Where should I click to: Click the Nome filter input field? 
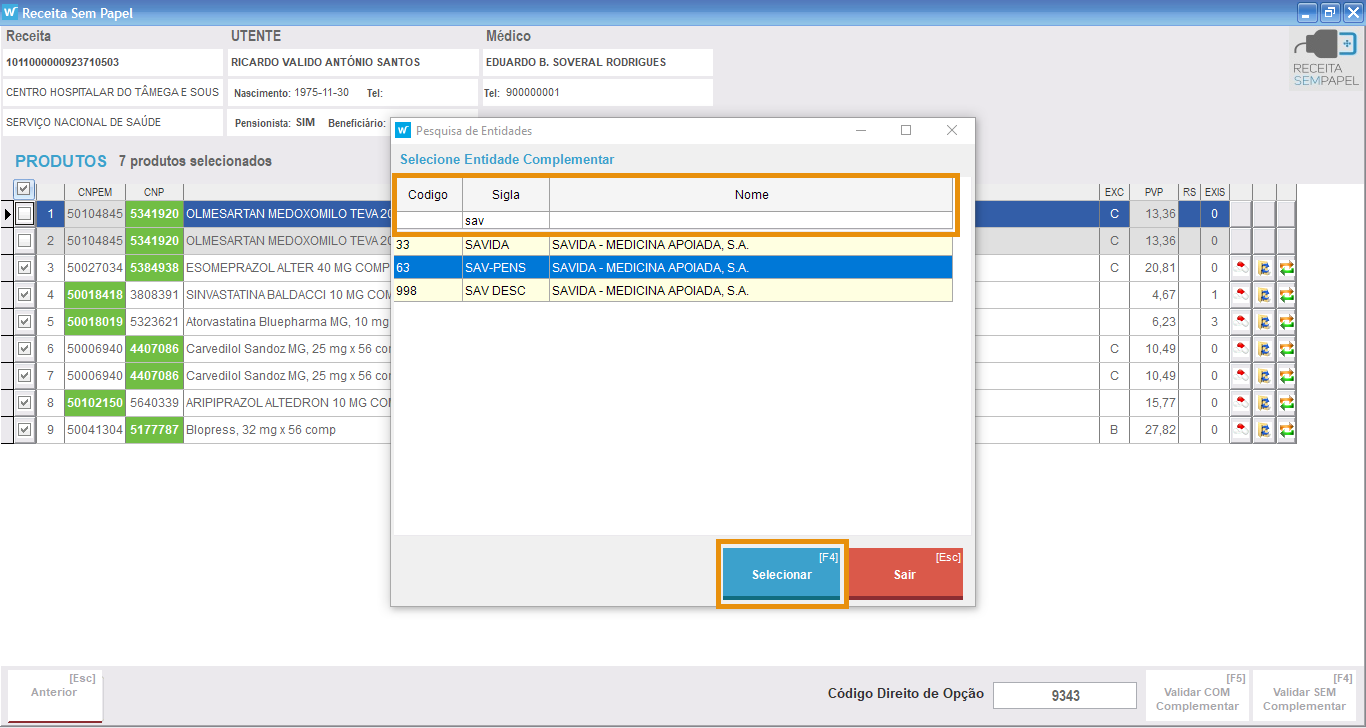point(750,220)
